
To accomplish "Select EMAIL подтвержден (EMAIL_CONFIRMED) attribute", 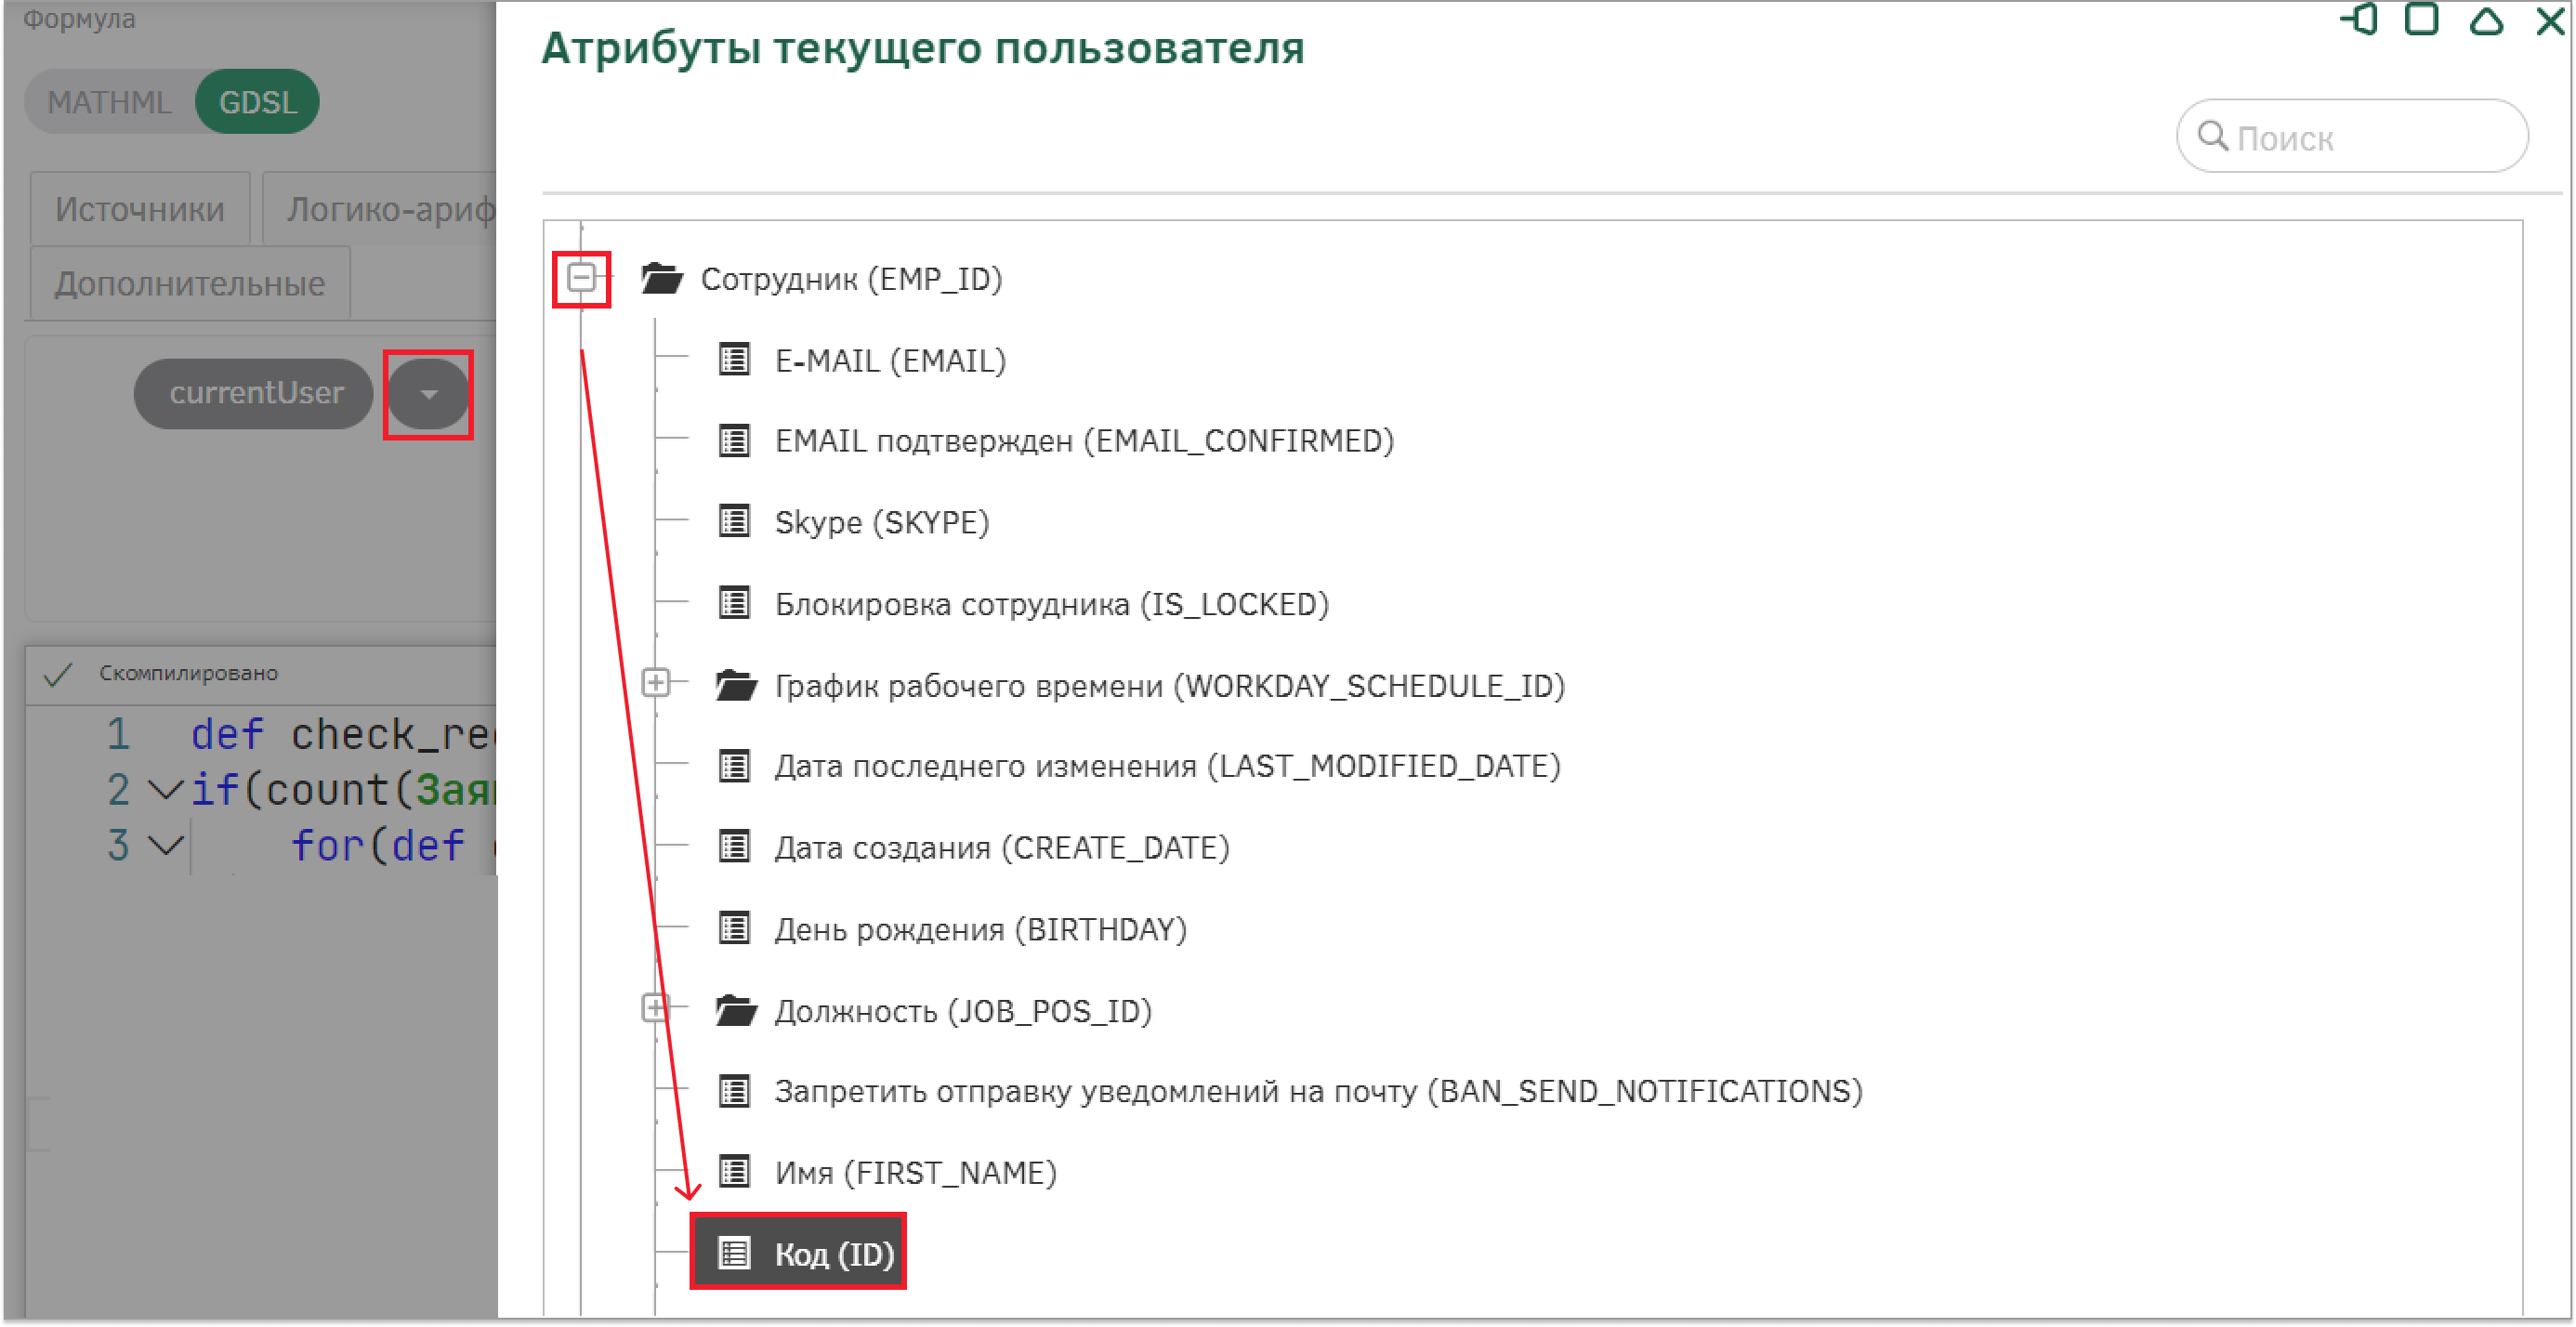I will (1084, 441).
